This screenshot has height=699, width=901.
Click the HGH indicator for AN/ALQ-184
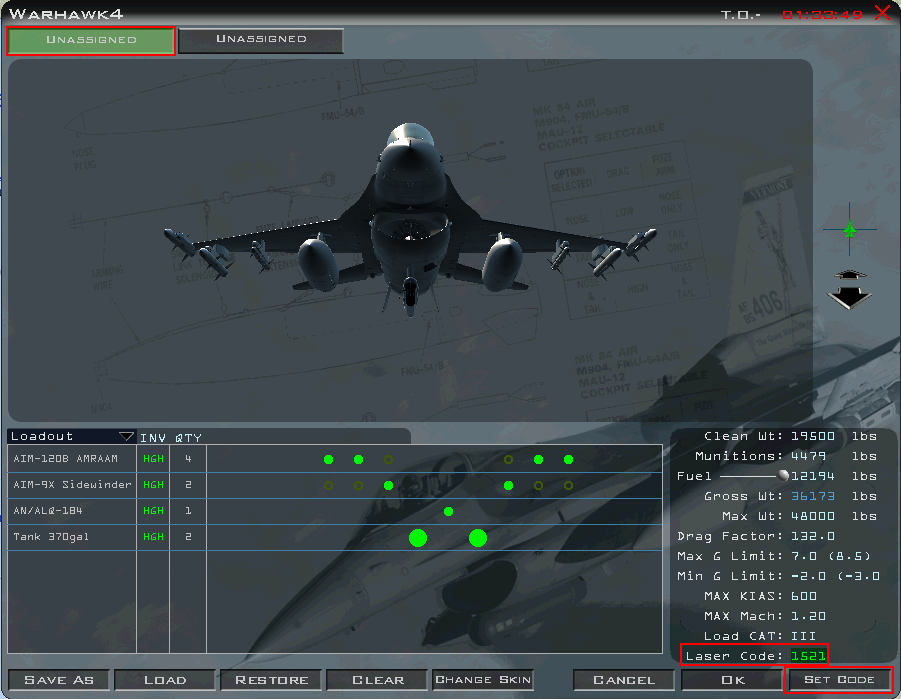(152, 510)
